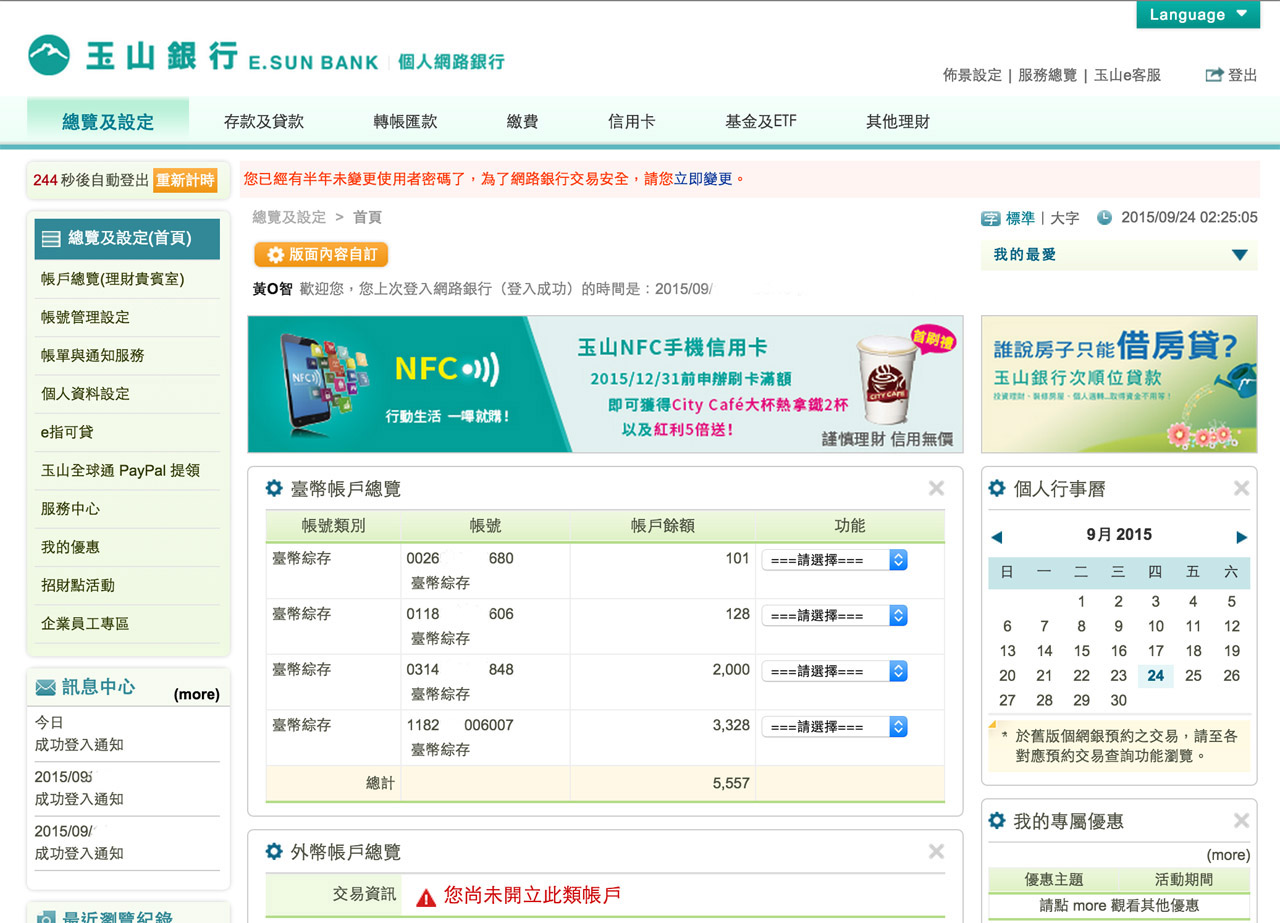This screenshot has width=1280, height=923.
Task: Open the 其他理財 tab
Action: 898,122
